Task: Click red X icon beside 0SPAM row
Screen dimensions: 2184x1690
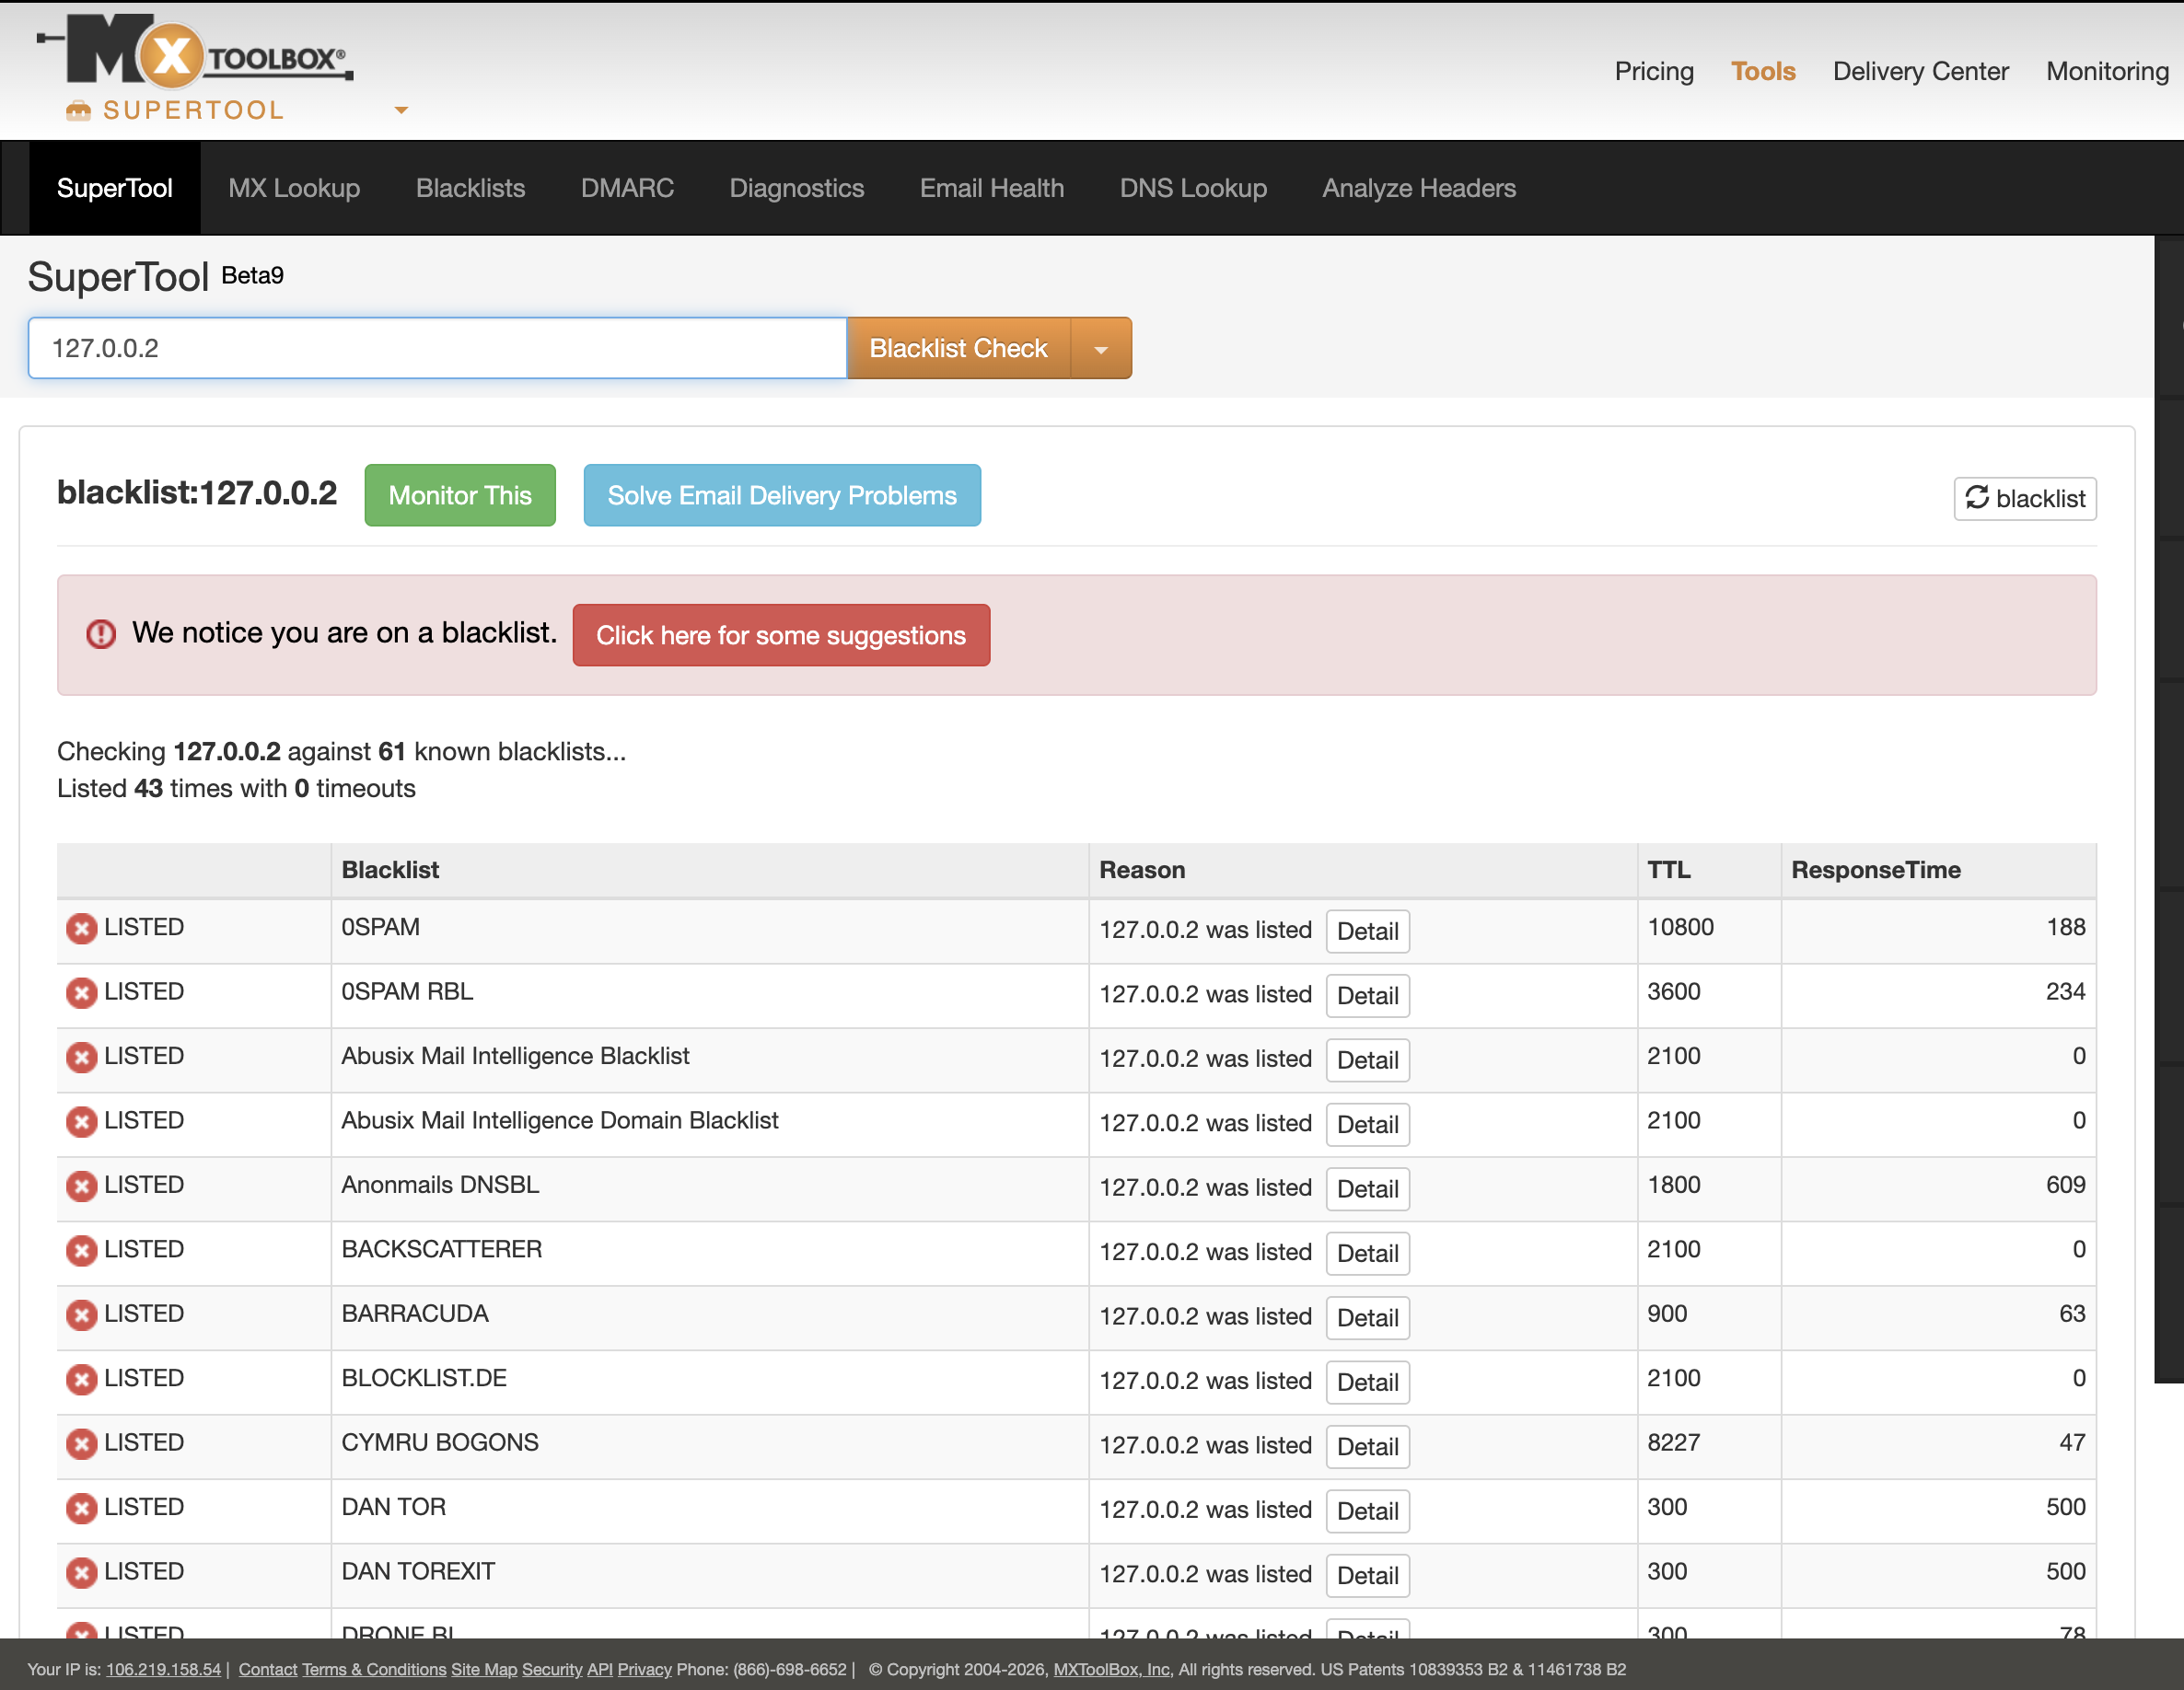Action: click(x=81, y=928)
